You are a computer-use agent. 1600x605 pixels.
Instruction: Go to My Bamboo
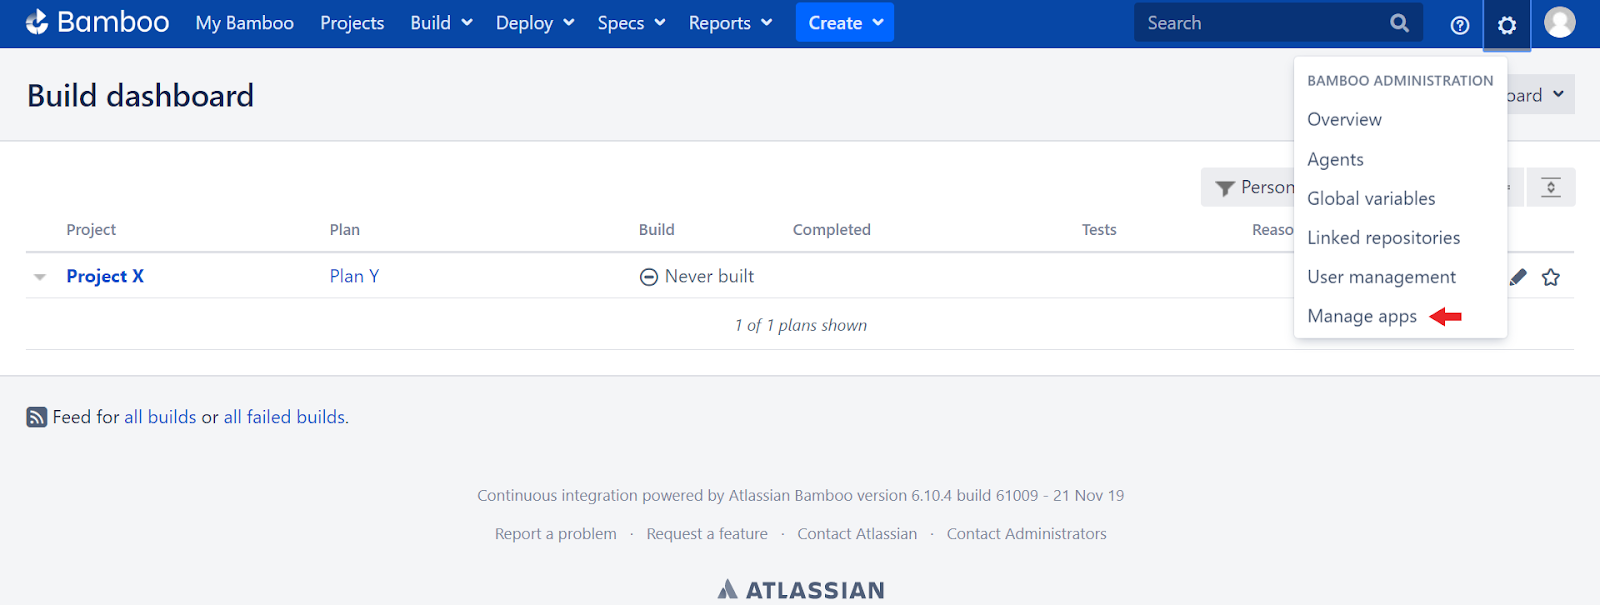(245, 22)
